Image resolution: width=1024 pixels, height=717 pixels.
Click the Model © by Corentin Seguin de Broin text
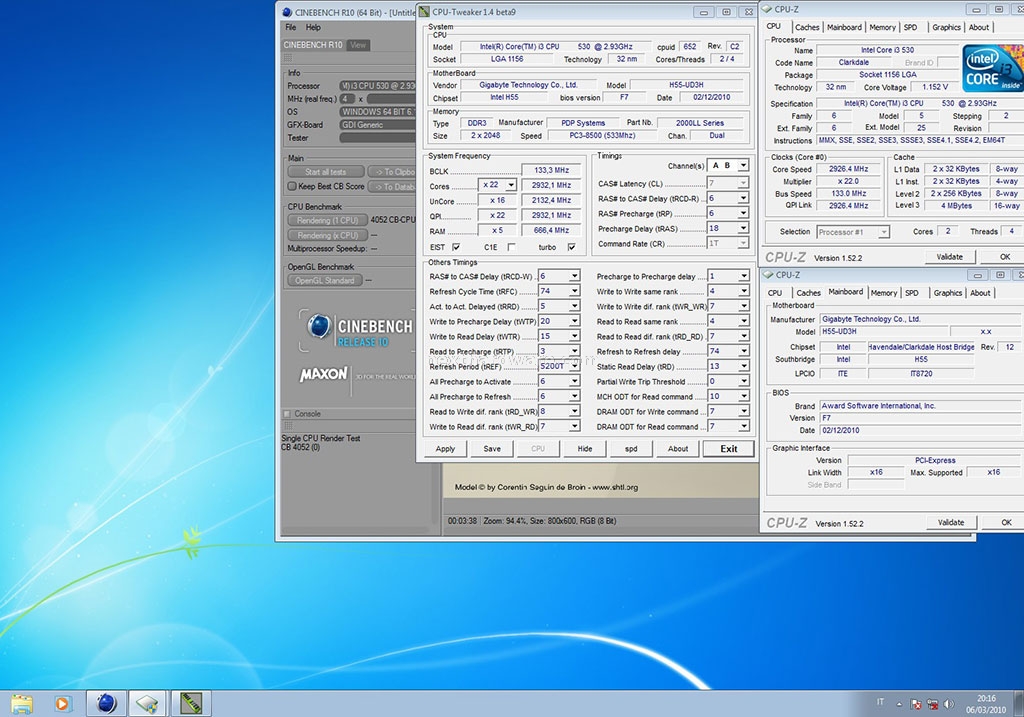click(546, 487)
